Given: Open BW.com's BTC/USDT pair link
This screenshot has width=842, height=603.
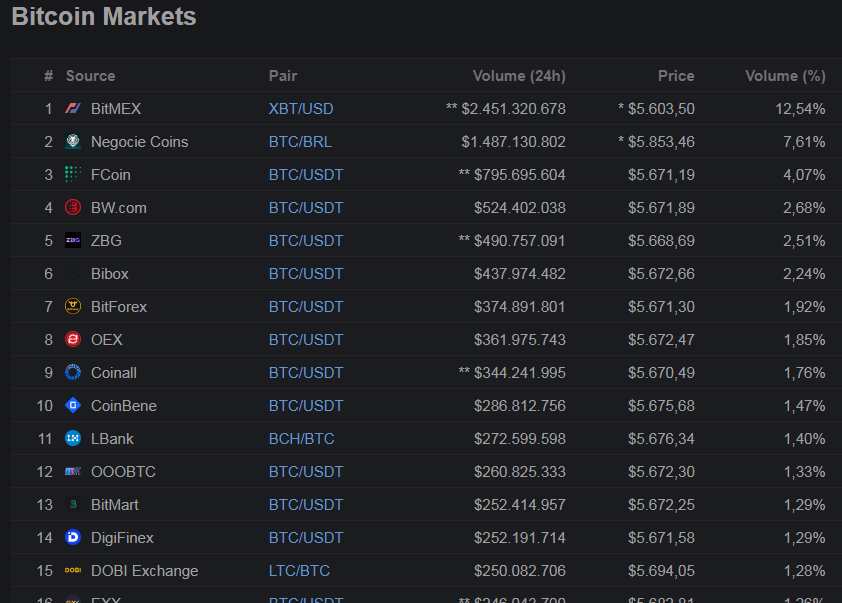Looking at the screenshot, I should (306, 208).
